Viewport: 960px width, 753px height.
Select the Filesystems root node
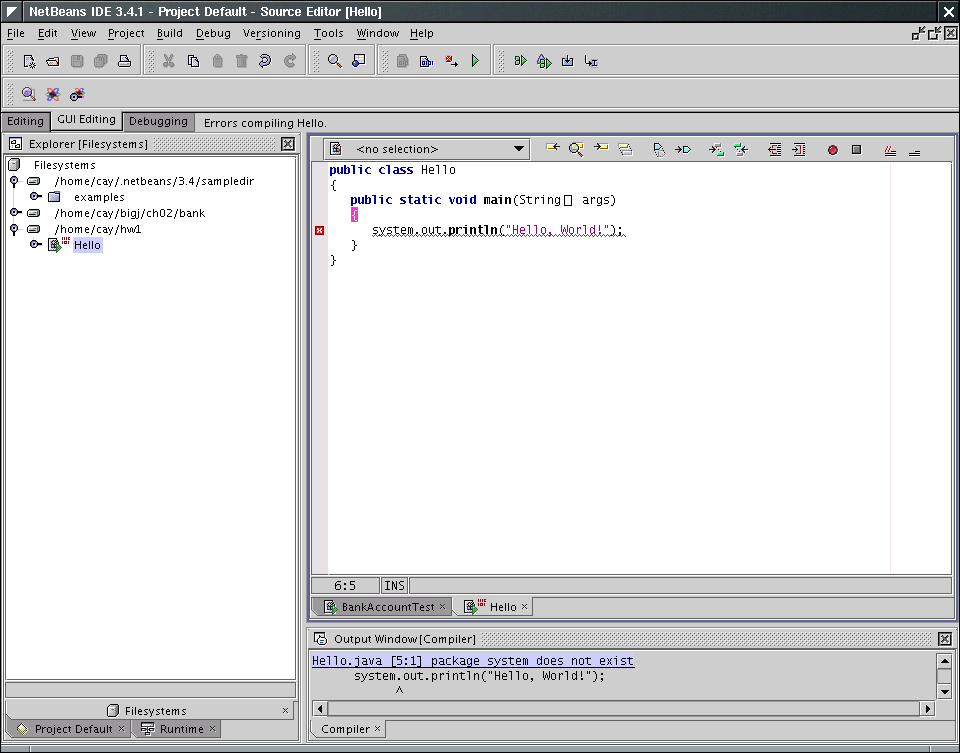pyautogui.click(x=64, y=165)
